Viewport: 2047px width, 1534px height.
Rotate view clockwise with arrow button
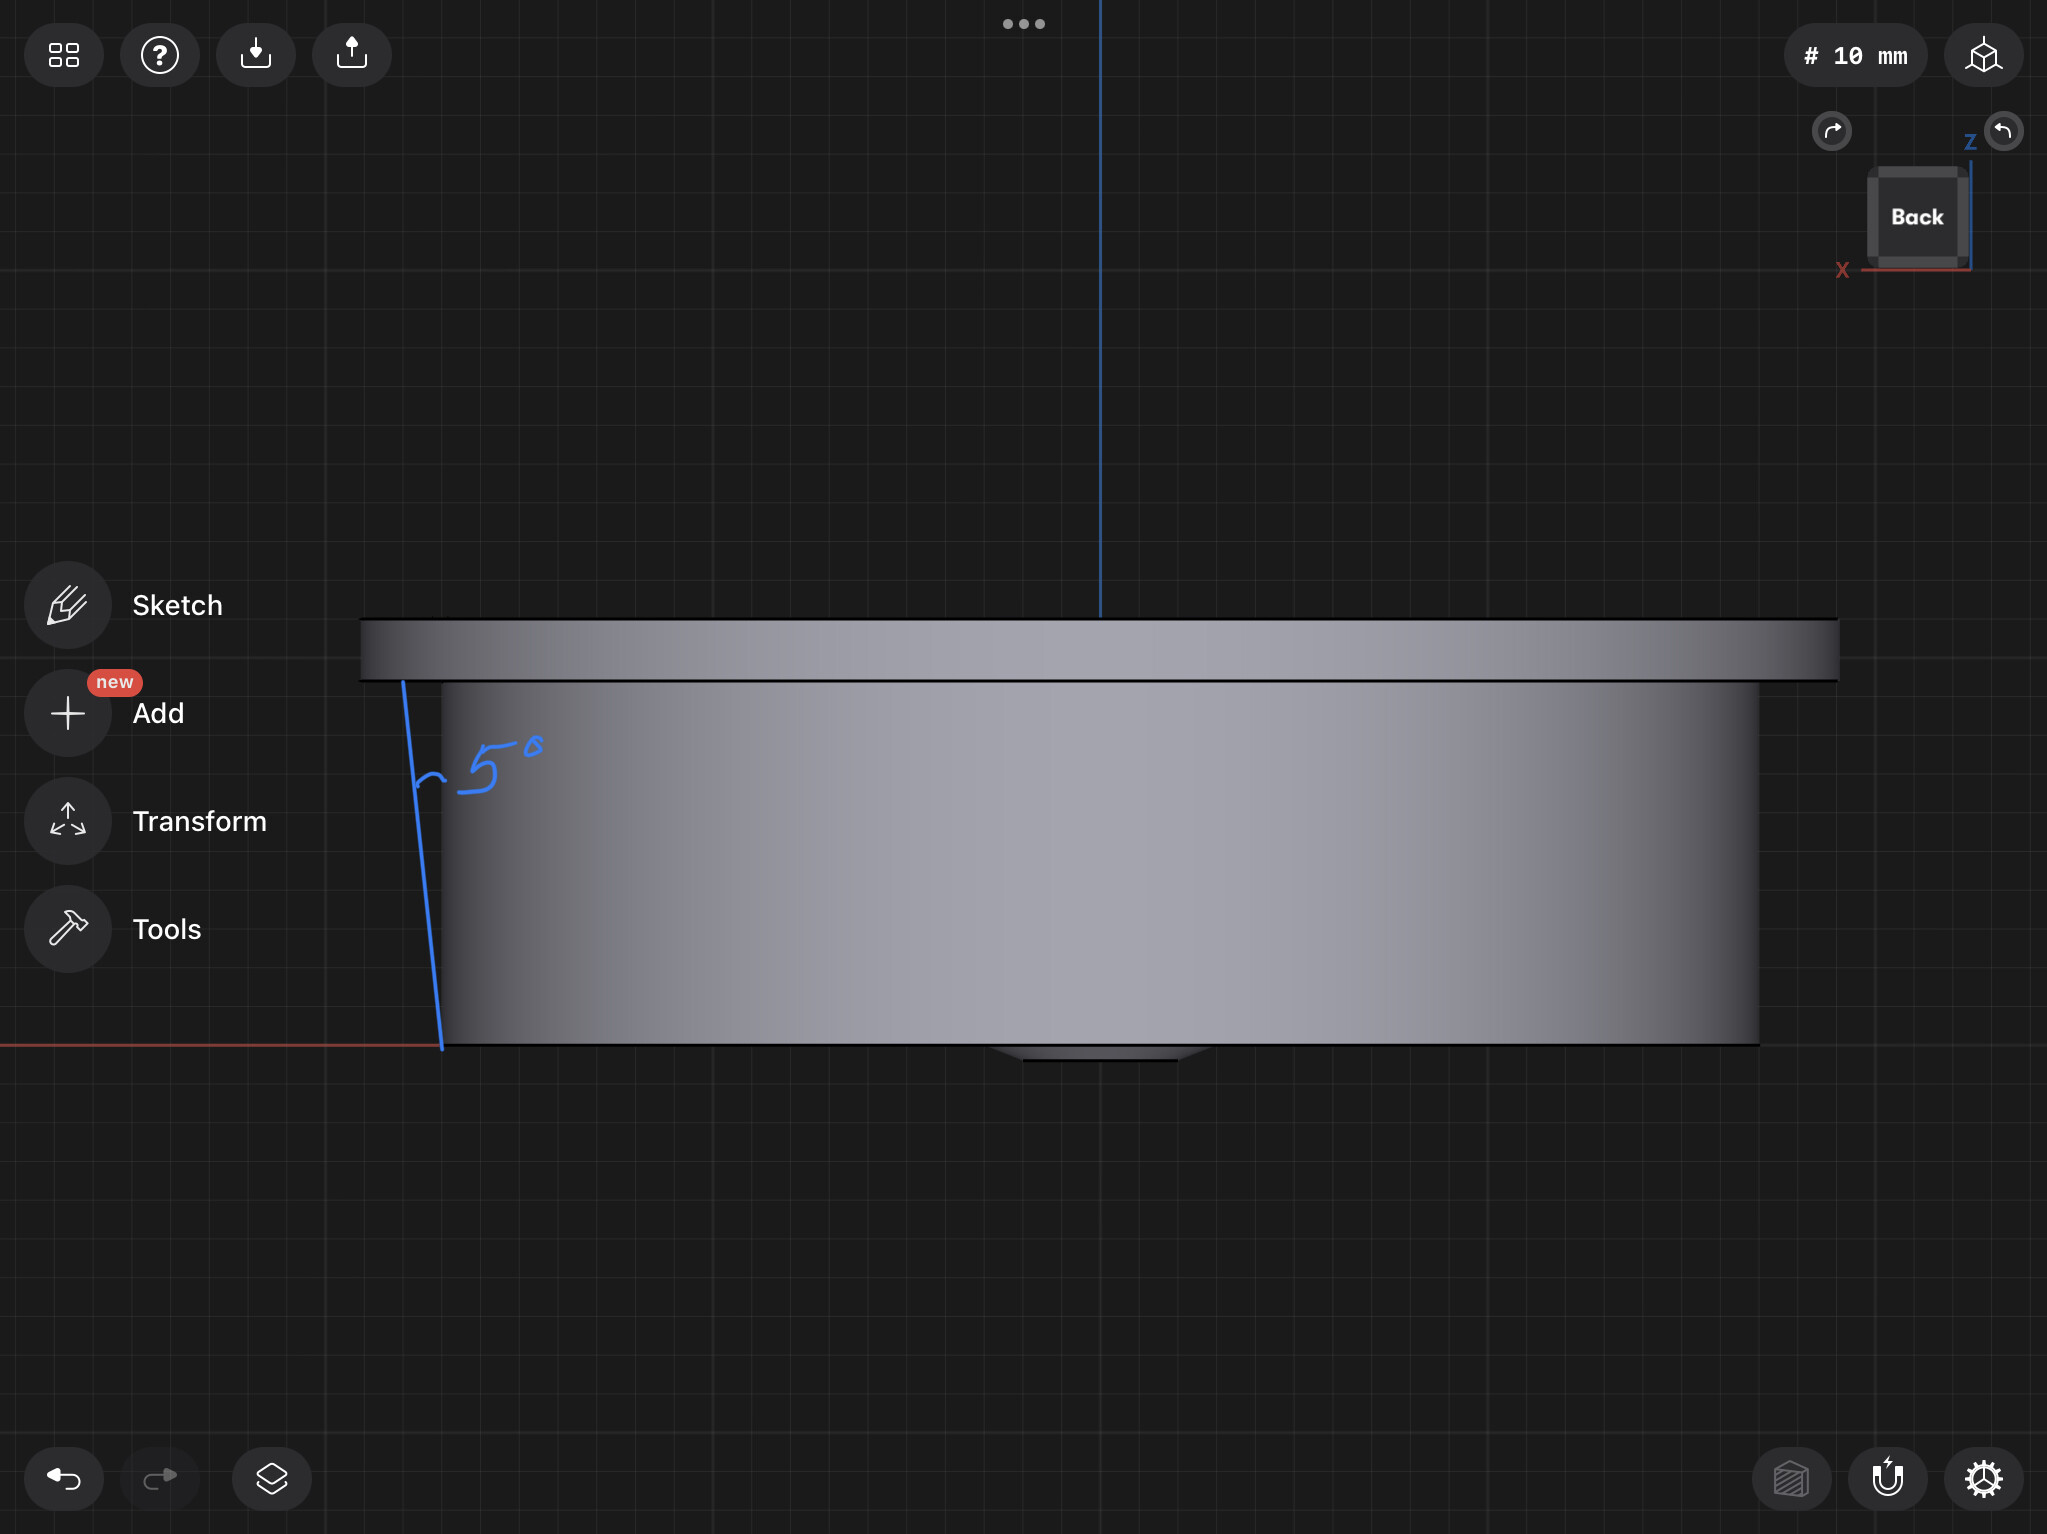point(1832,131)
